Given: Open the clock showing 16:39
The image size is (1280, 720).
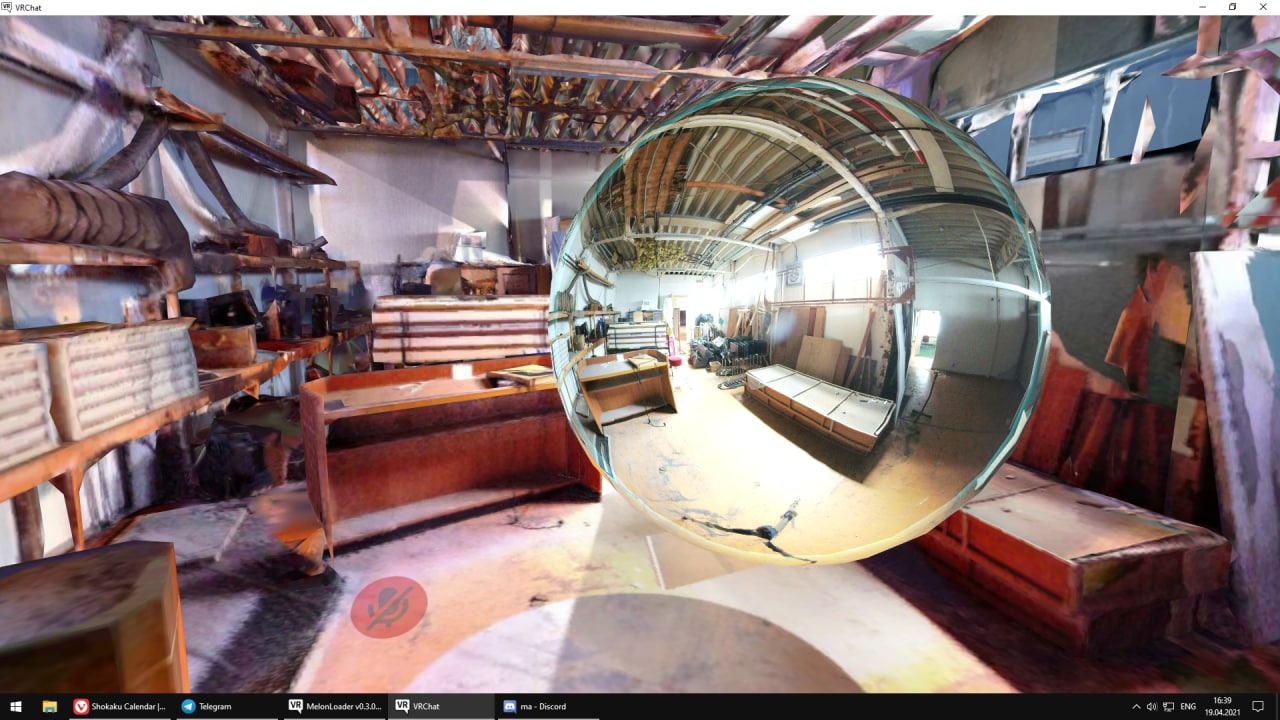Looking at the screenshot, I should click(1222, 706).
